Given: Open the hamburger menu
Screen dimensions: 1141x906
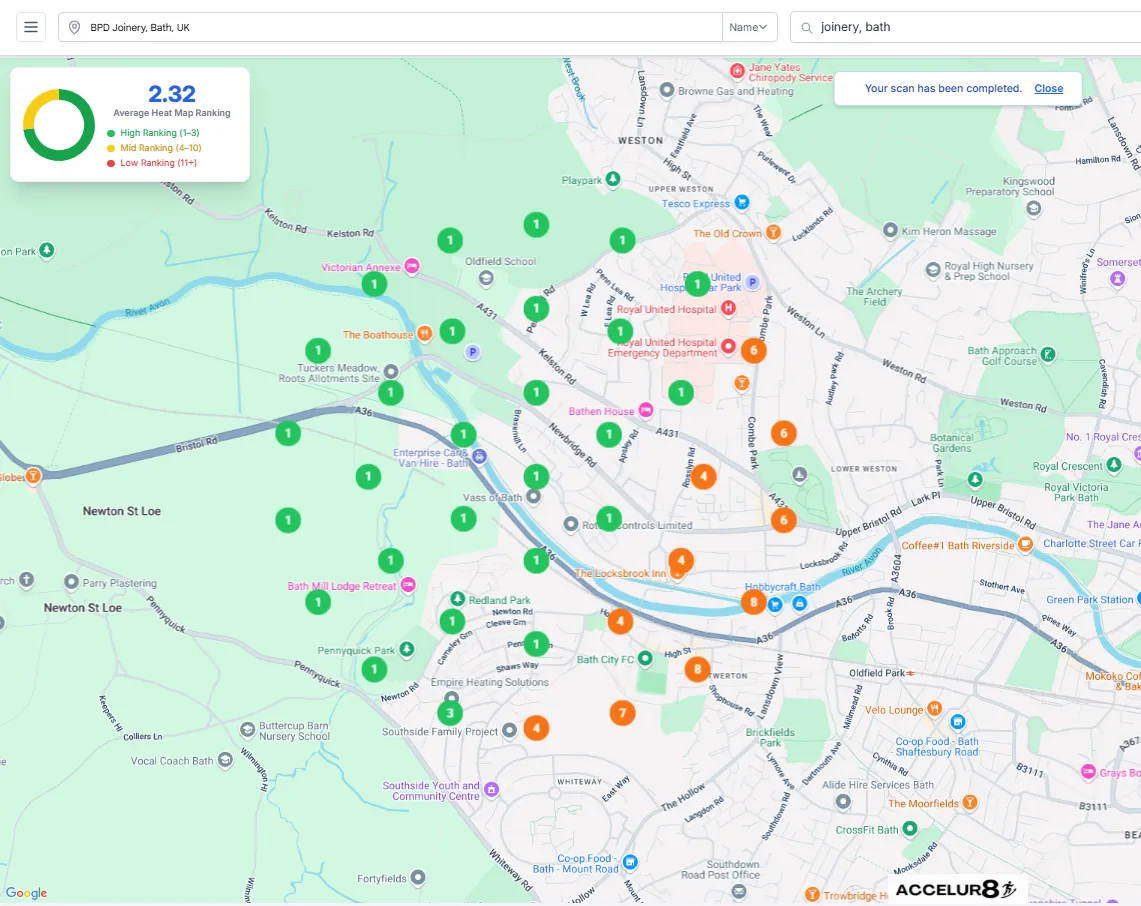Looking at the screenshot, I should (31, 27).
